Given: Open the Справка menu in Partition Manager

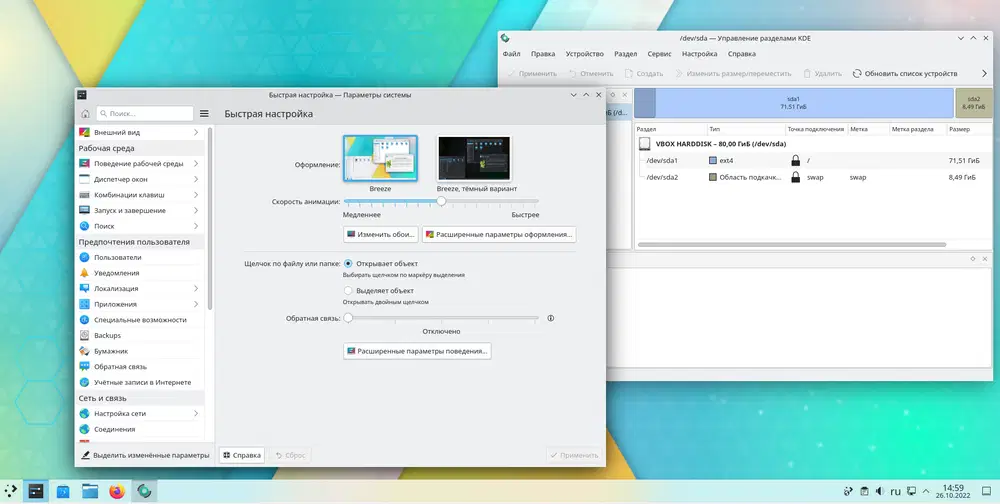Looking at the screenshot, I should (x=742, y=54).
